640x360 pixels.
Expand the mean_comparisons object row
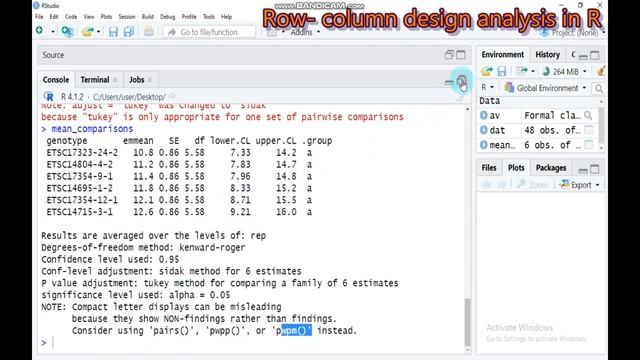click(x=483, y=145)
